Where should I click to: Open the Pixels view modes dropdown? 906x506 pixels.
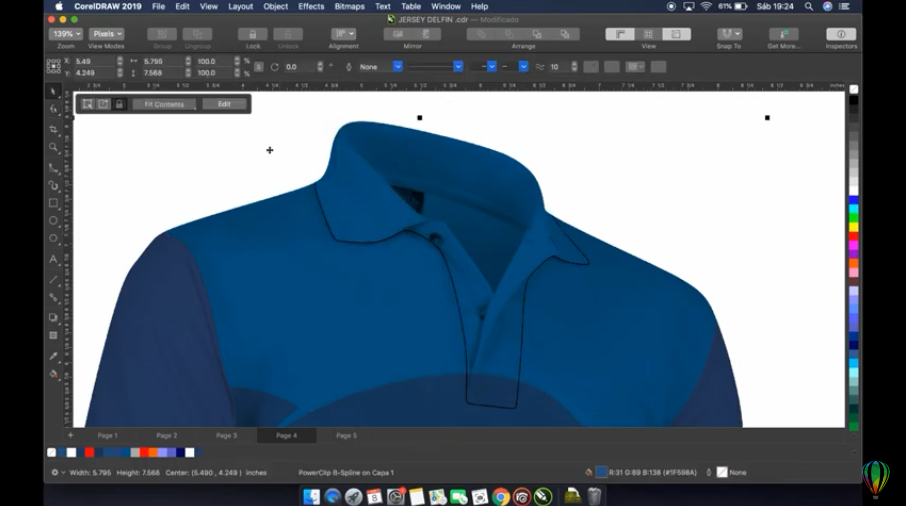[106, 34]
